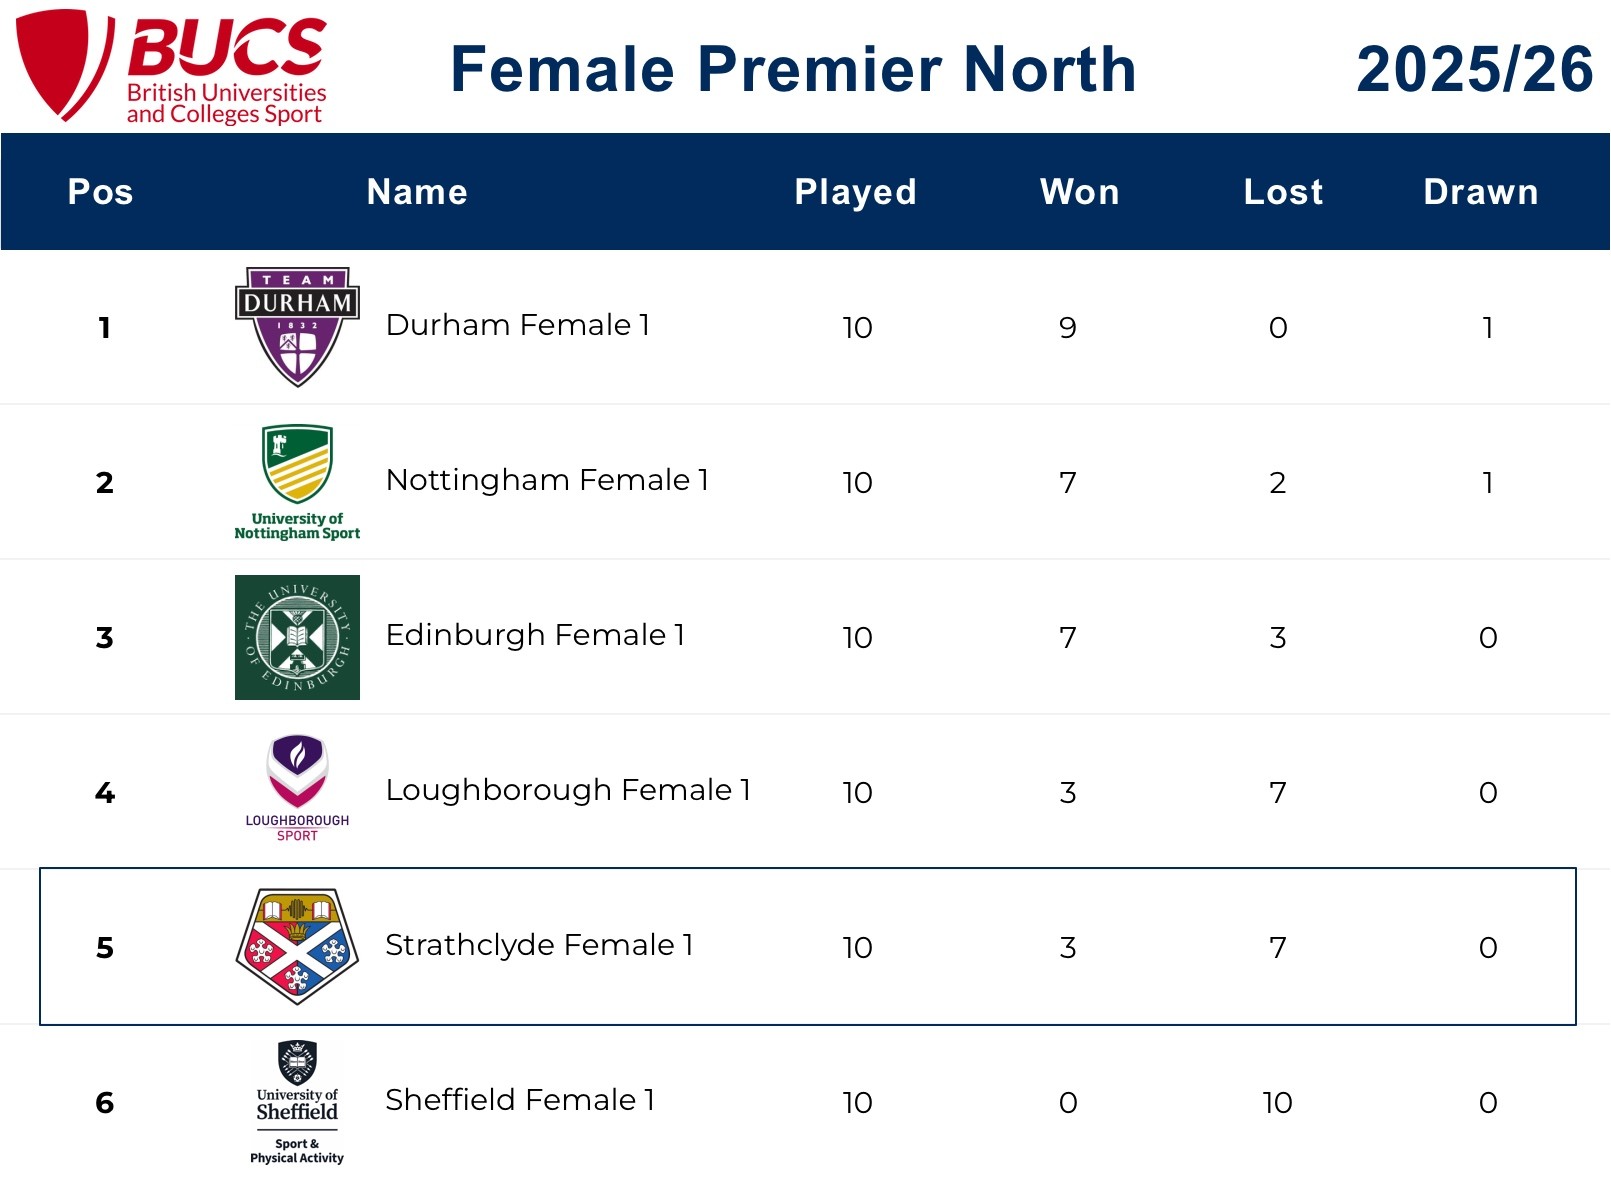This screenshot has width=1611, height=1189.
Task: Open the Strathclyde Female 1 team link
Action: [539, 945]
